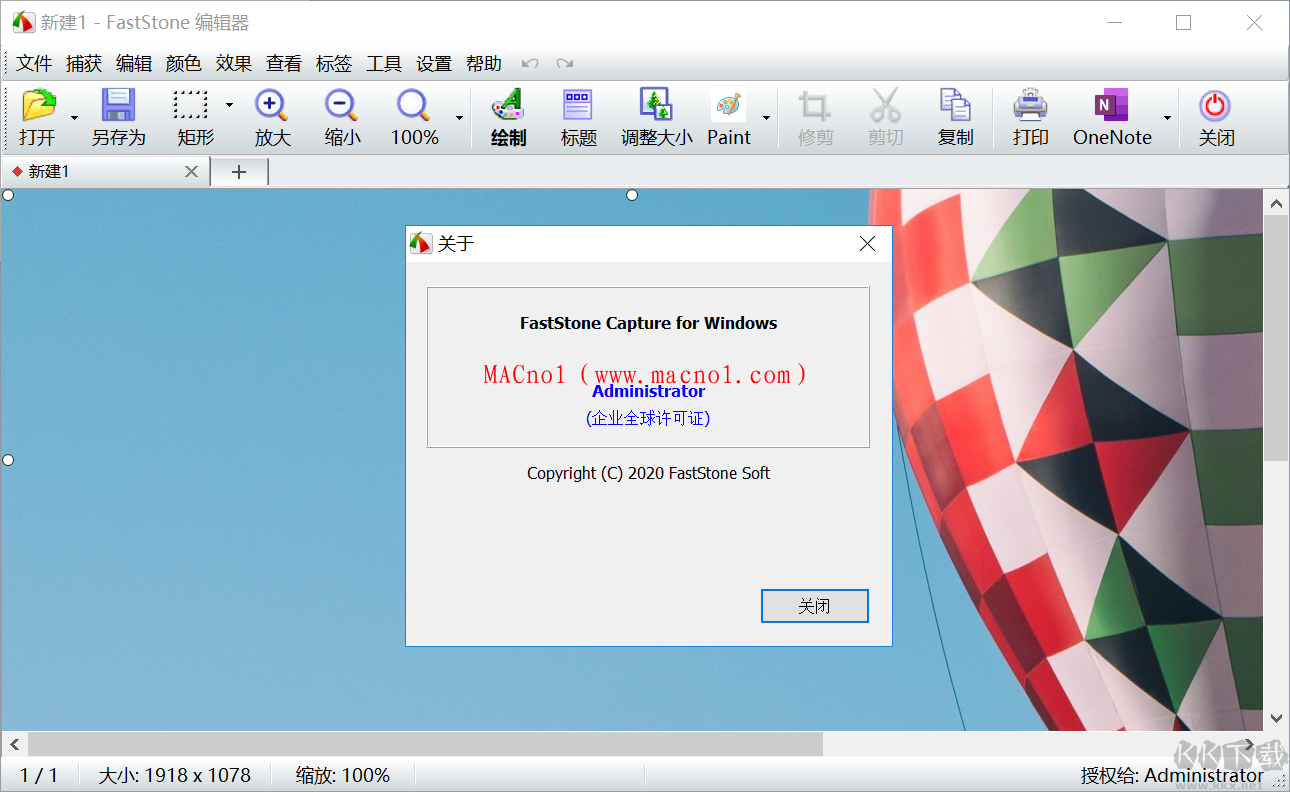This screenshot has width=1290, height=792.
Task: Click the vertical scrollbar thumb
Action: pyautogui.click(x=1276, y=338)
